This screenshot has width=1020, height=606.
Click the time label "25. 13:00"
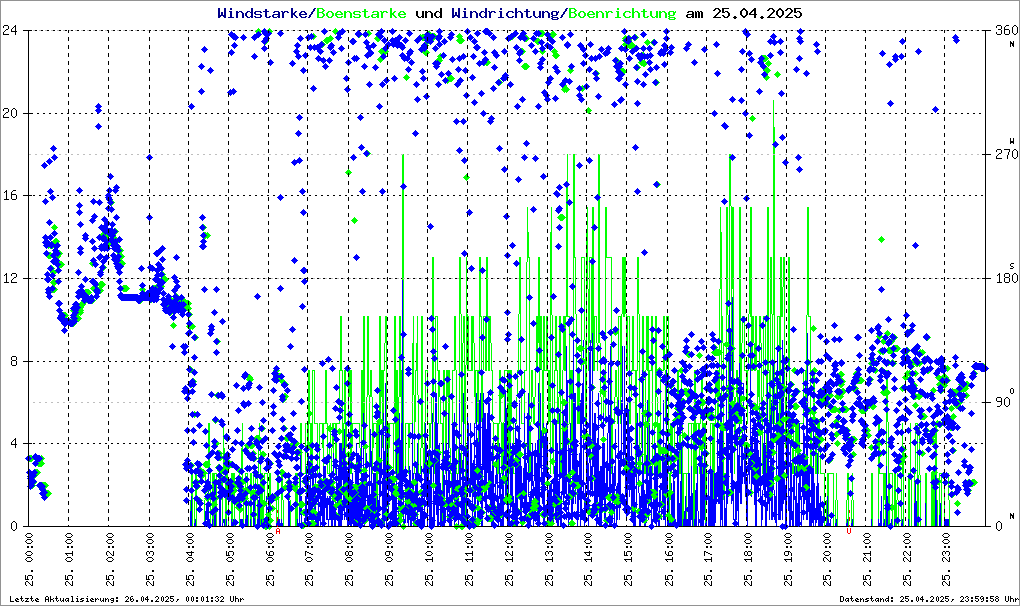548,559
